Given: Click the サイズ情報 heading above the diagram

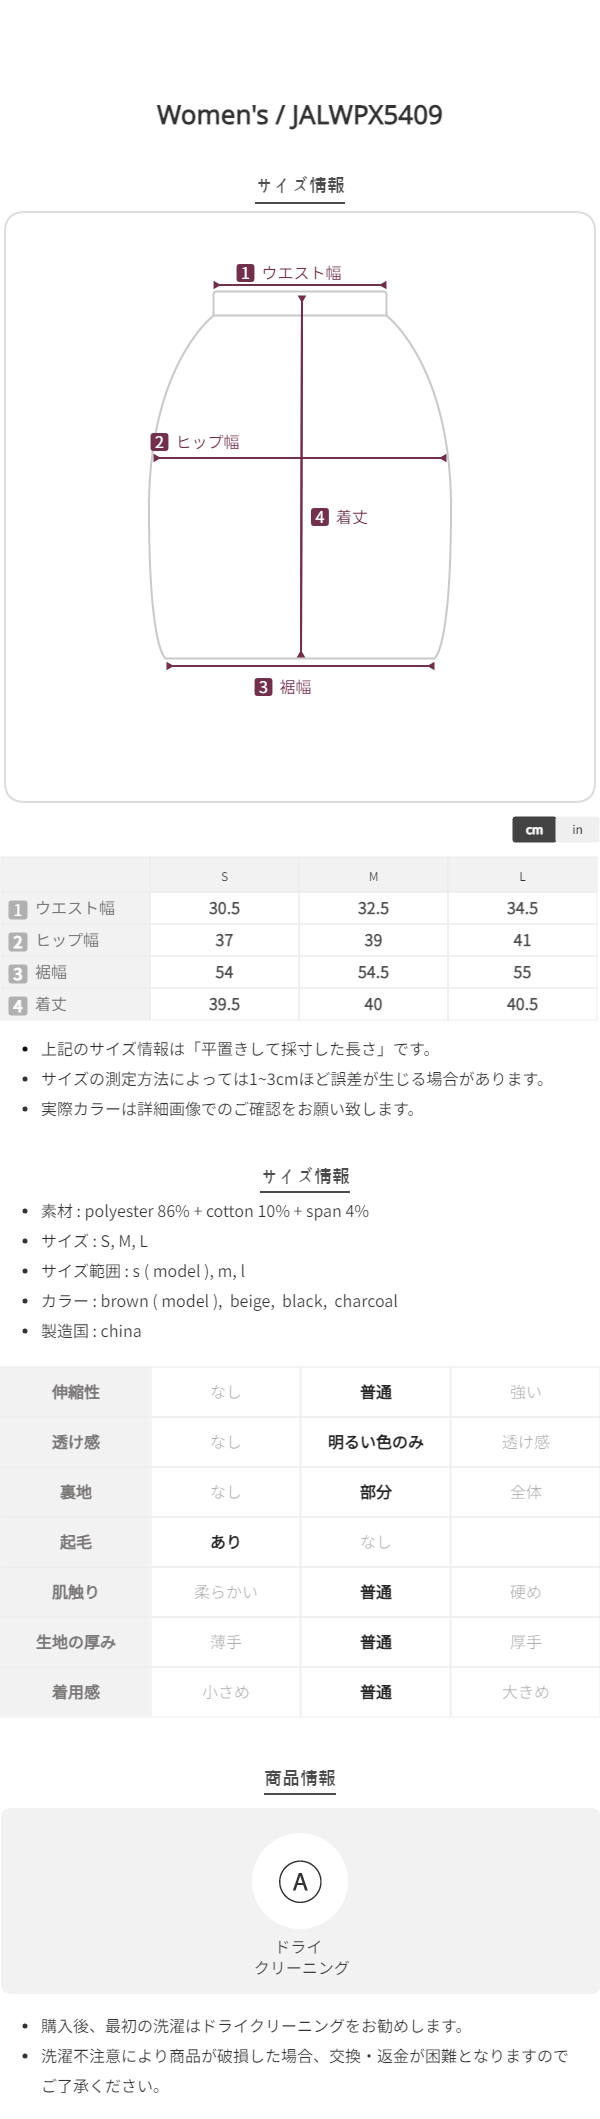Looking at the screenshot, I should point(300,185).
